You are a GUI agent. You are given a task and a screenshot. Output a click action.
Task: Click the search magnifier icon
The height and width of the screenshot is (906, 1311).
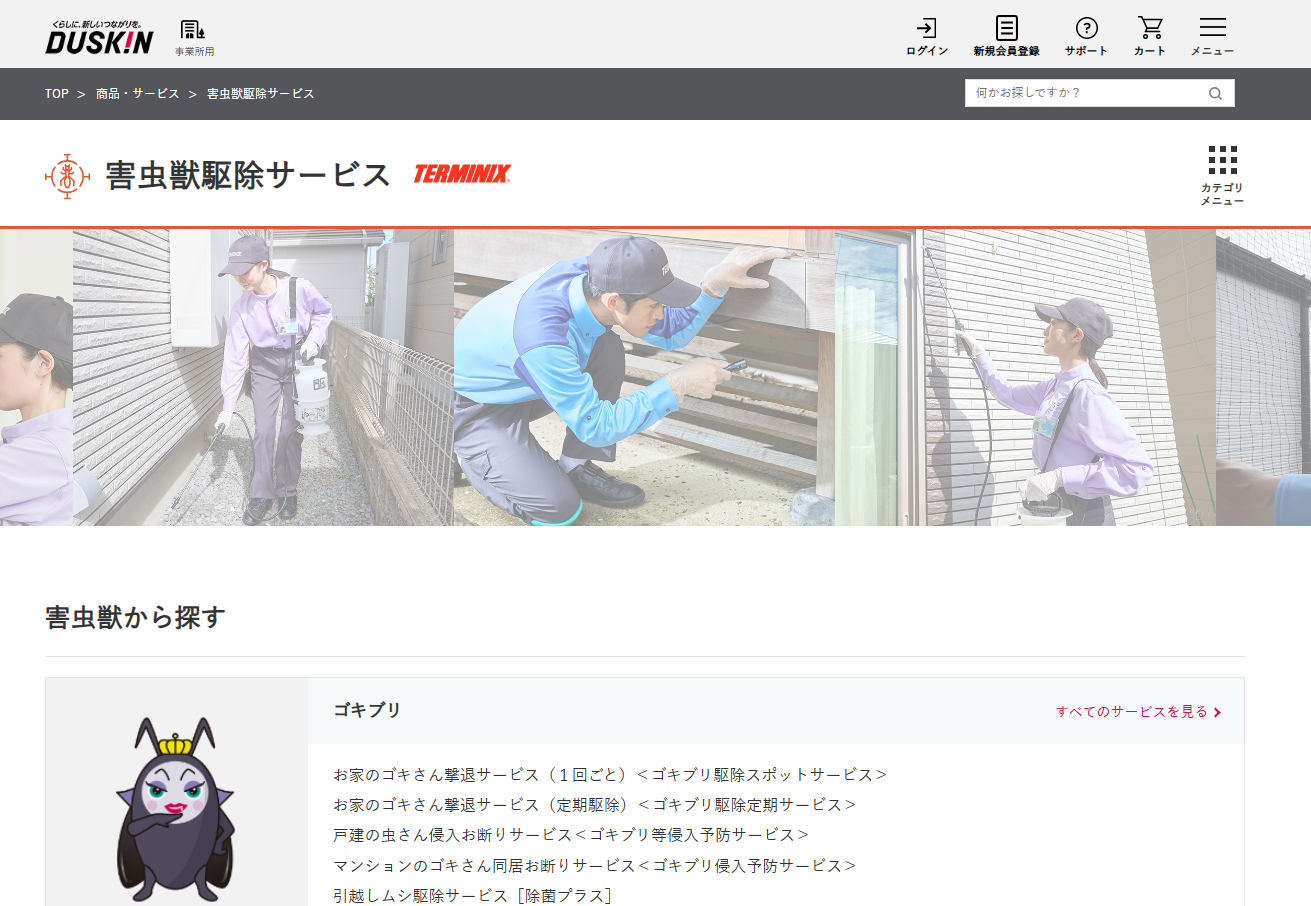tap(1215, 93)
